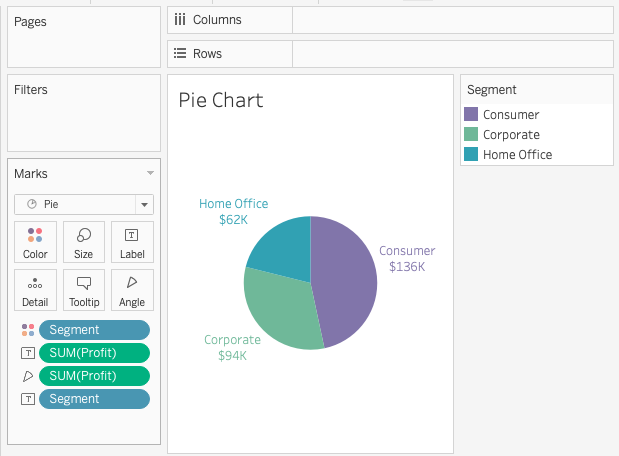Viewport: 619px width, 456px height.
Task: Click the angle icon beside SUM(Profit) pill
Action: point(27,376)
